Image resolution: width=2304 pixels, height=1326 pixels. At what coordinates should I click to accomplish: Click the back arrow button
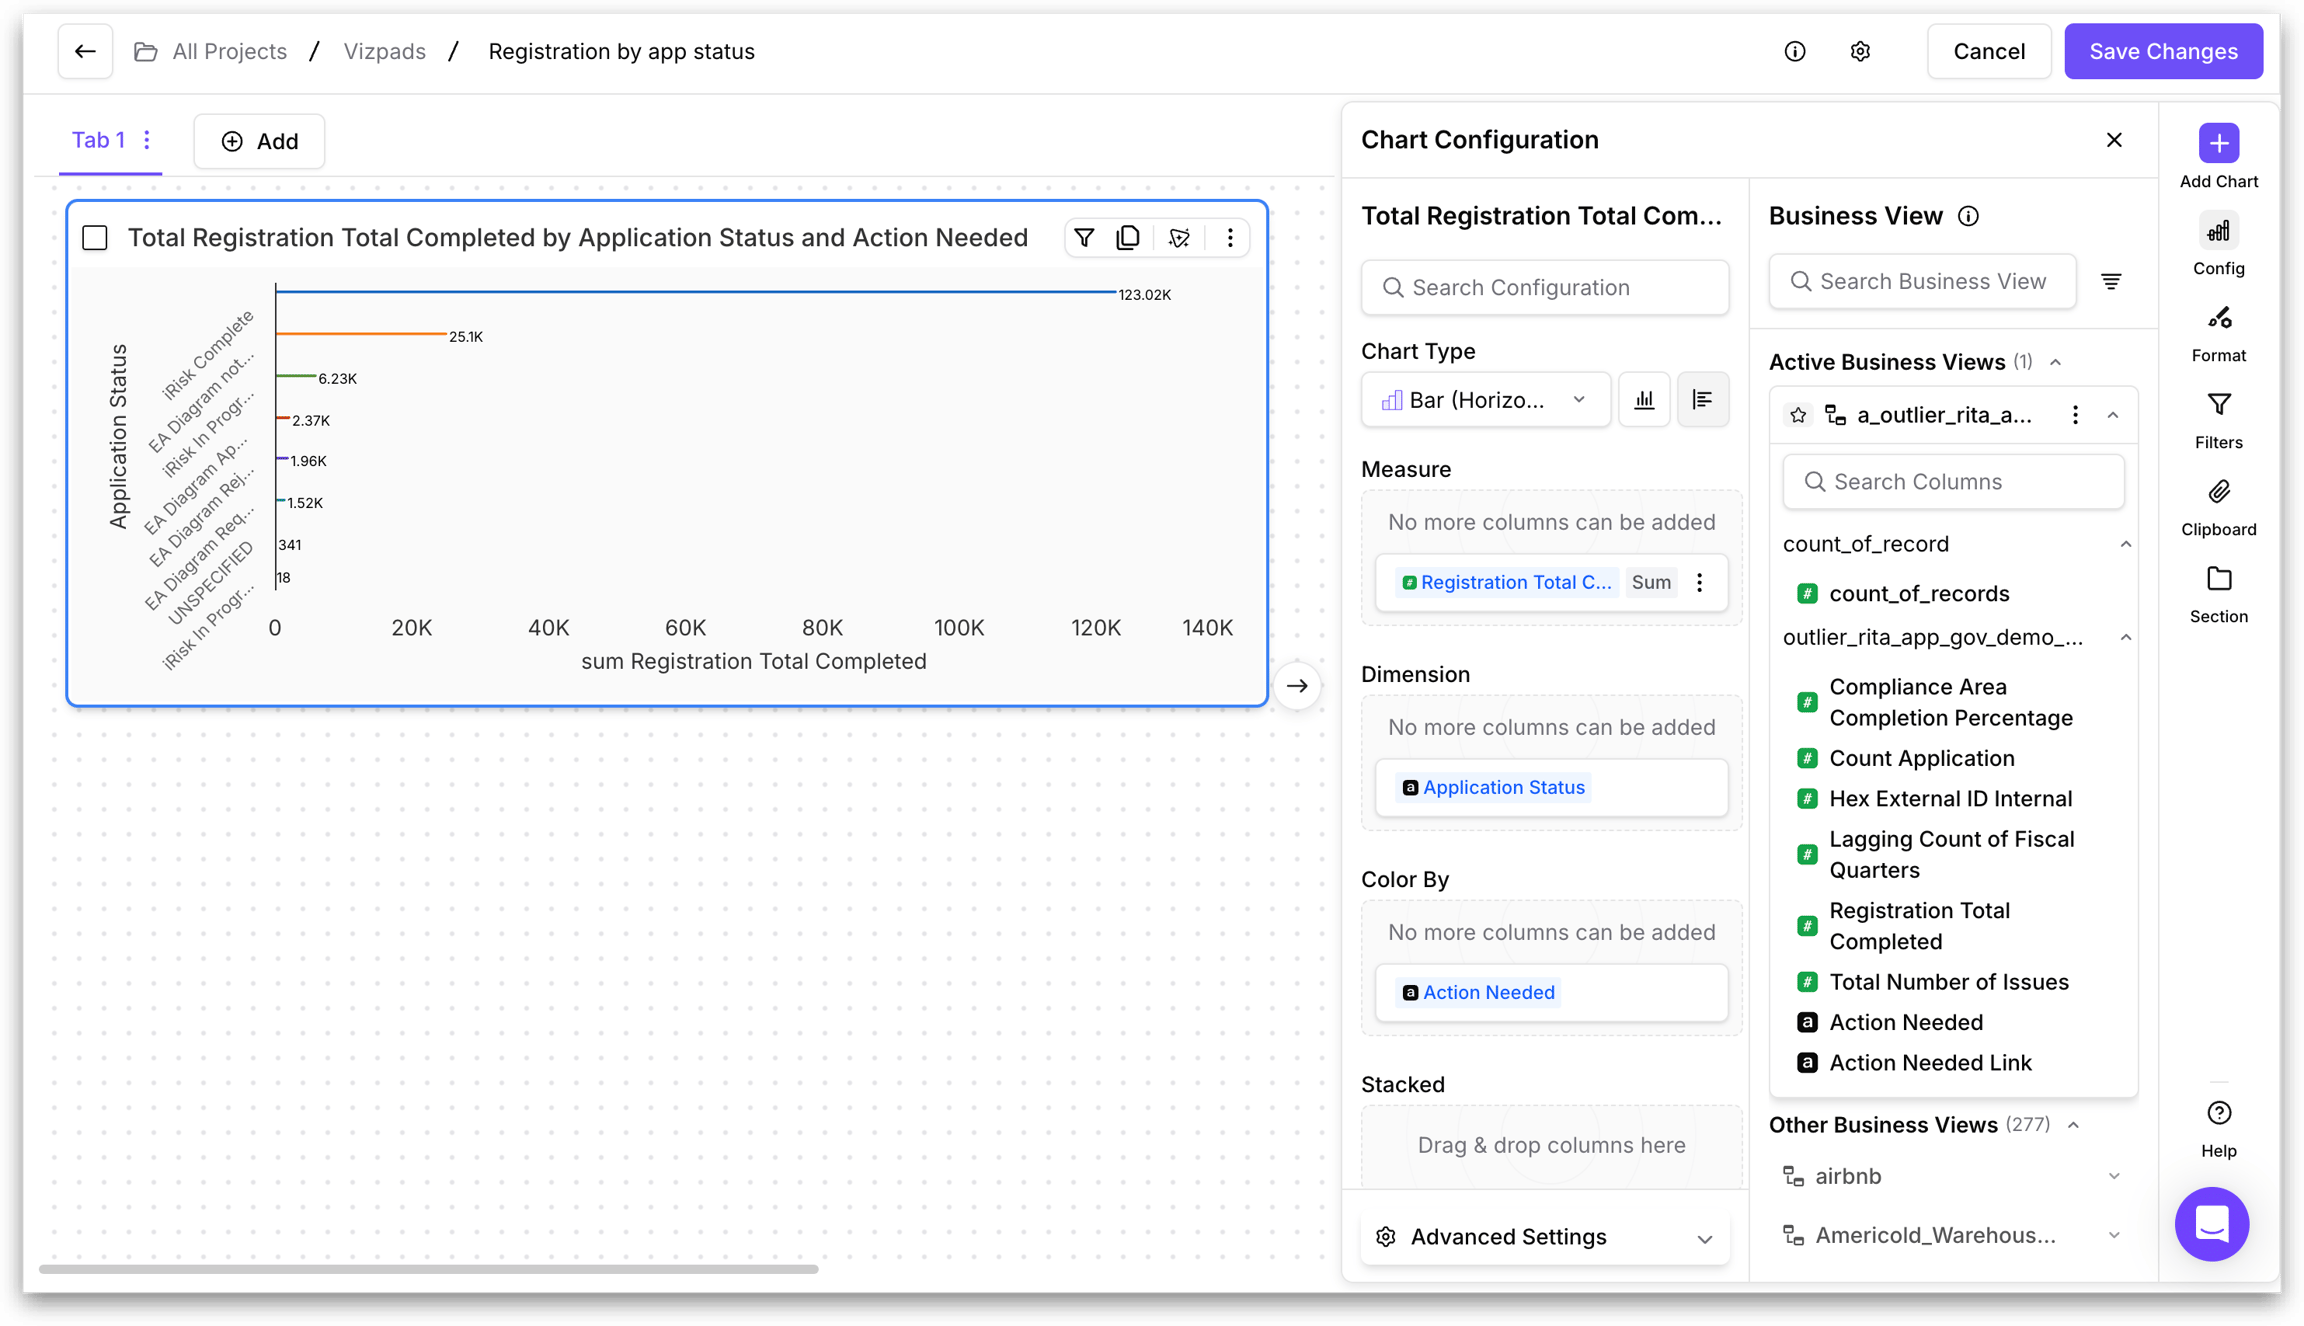(x=85, y=51)
